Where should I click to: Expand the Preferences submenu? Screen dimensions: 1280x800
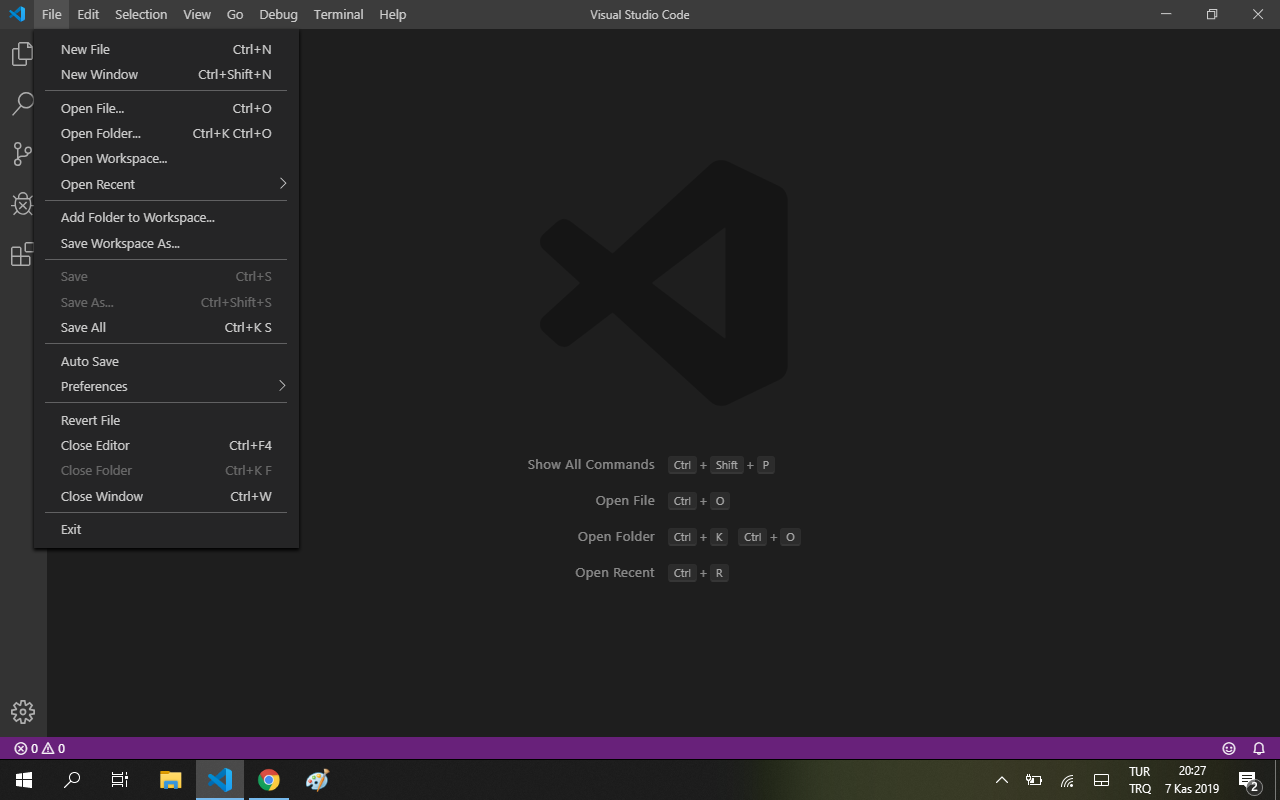click(166, 386)
